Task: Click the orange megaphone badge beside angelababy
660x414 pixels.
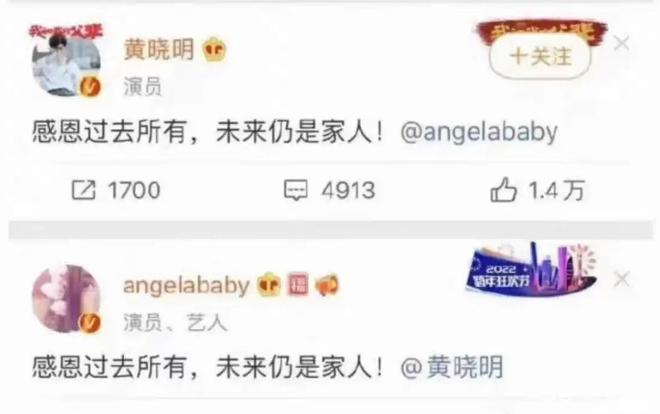Action: [x=327, y=284]
